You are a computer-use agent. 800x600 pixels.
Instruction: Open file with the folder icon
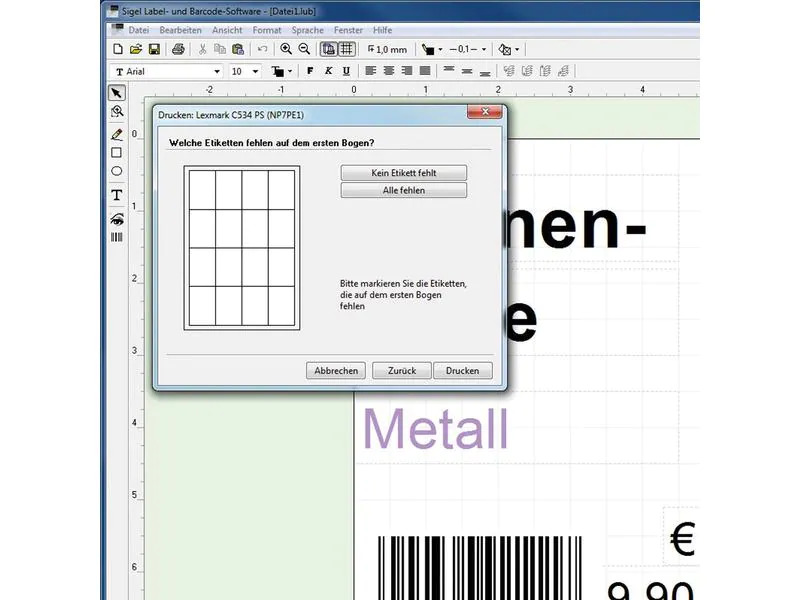point(136,49)
